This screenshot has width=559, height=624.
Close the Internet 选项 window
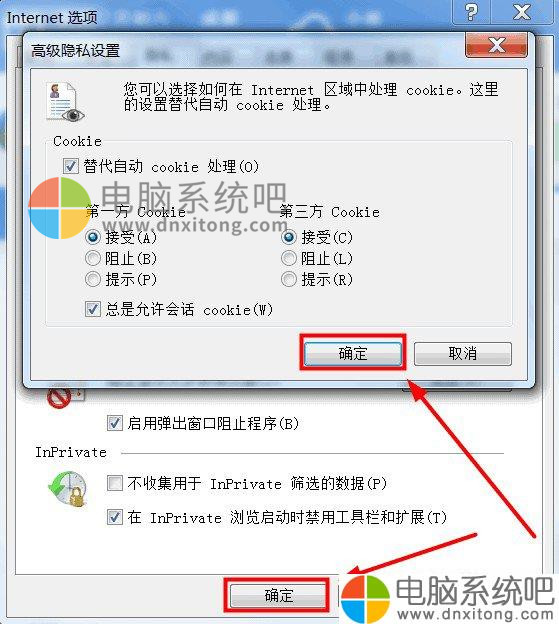click(522, 12)
